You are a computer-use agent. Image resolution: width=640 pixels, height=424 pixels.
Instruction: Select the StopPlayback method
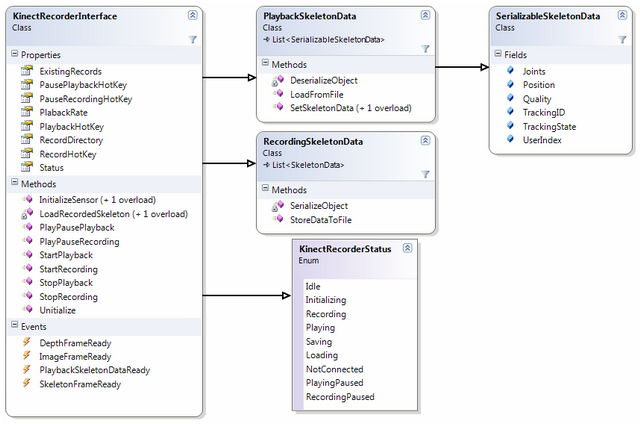pyautogui.click(x=66, y=282)
